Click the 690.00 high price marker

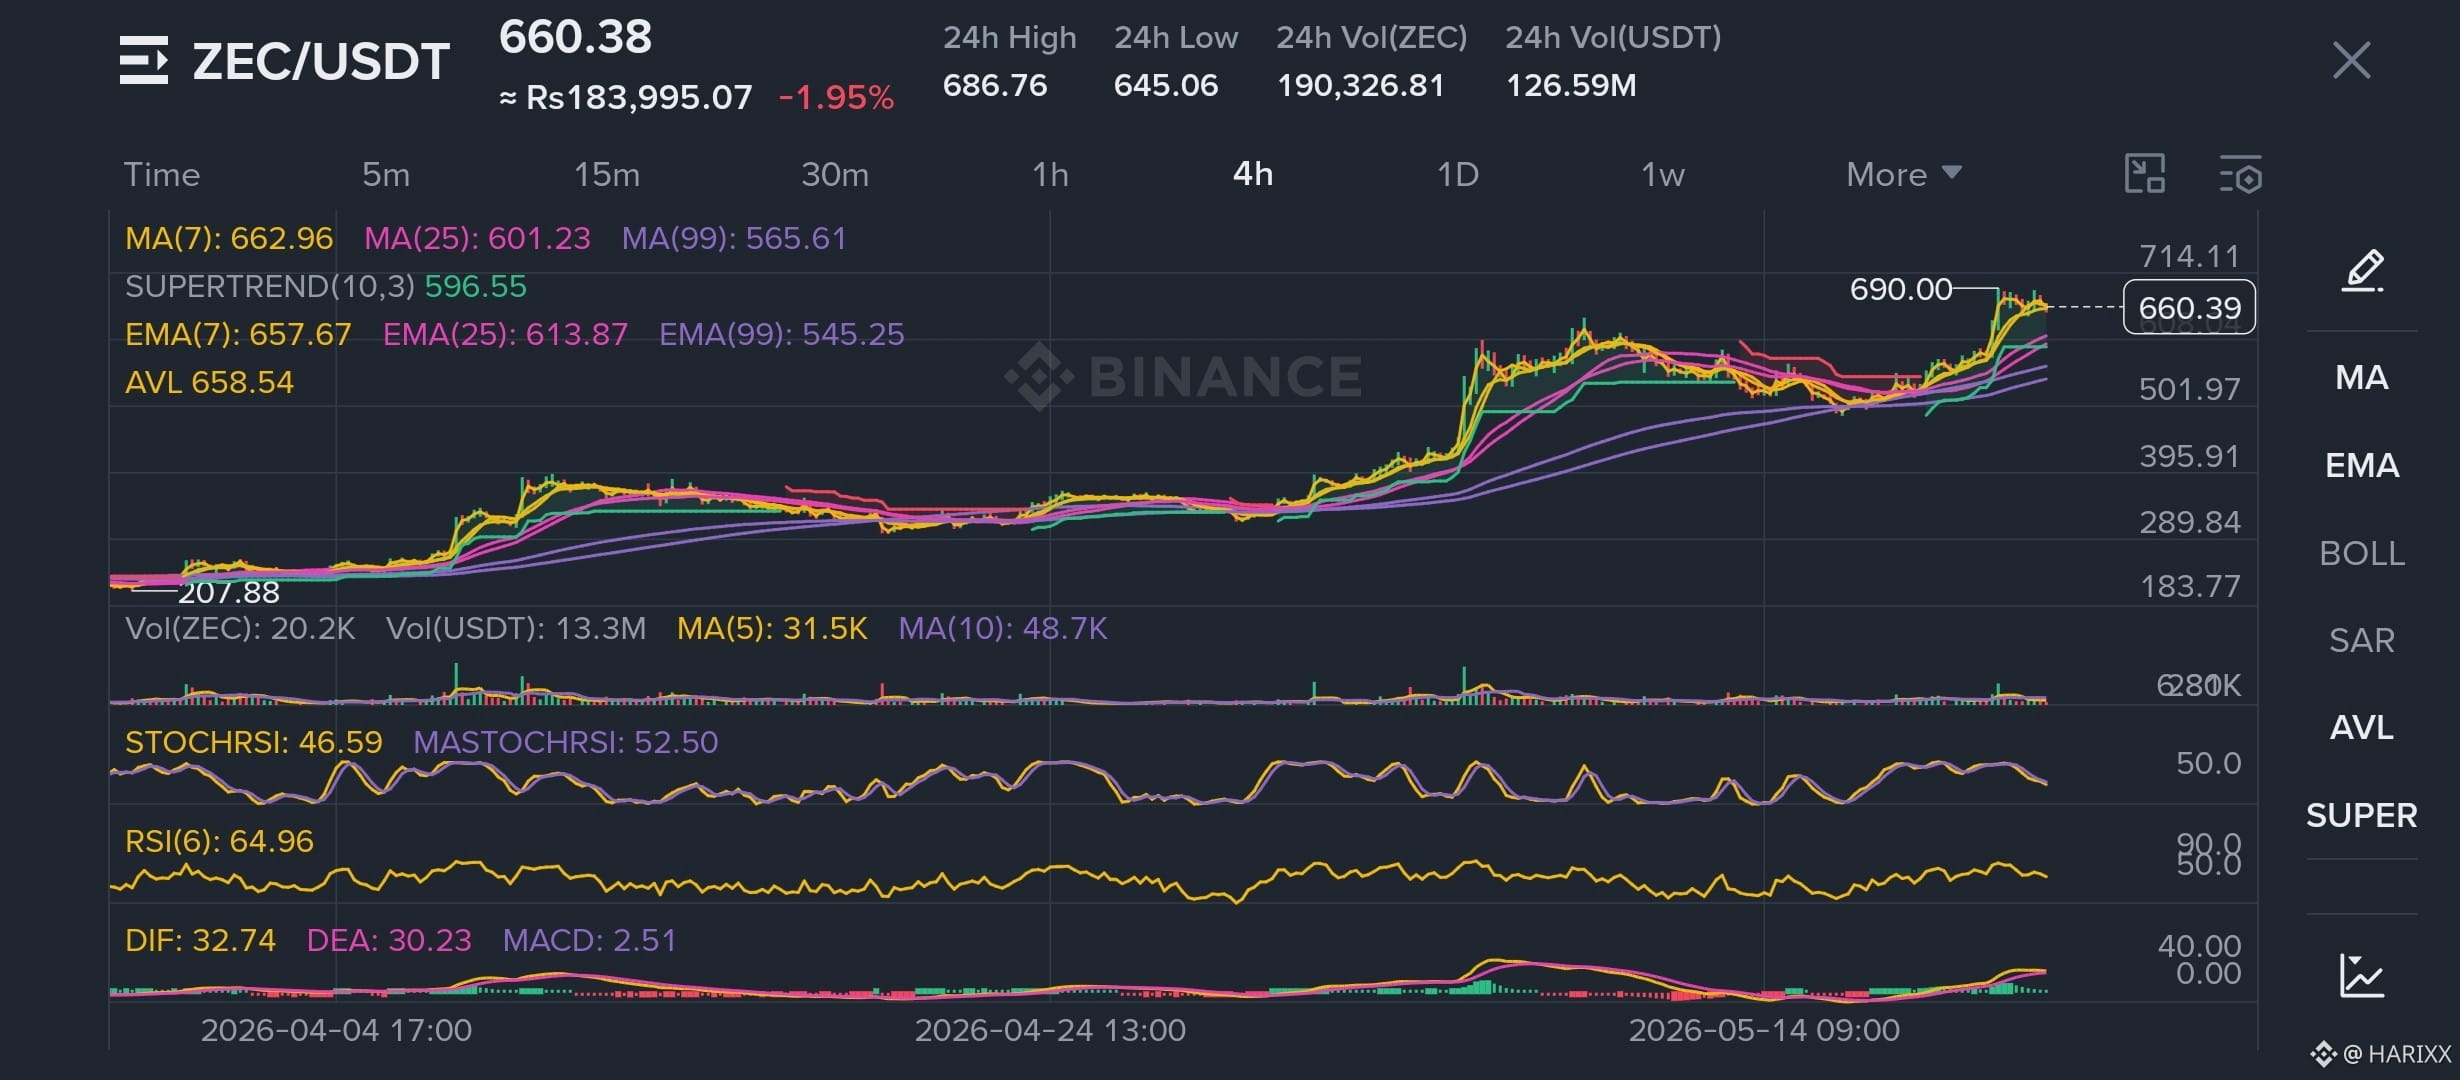point(1900,290)
